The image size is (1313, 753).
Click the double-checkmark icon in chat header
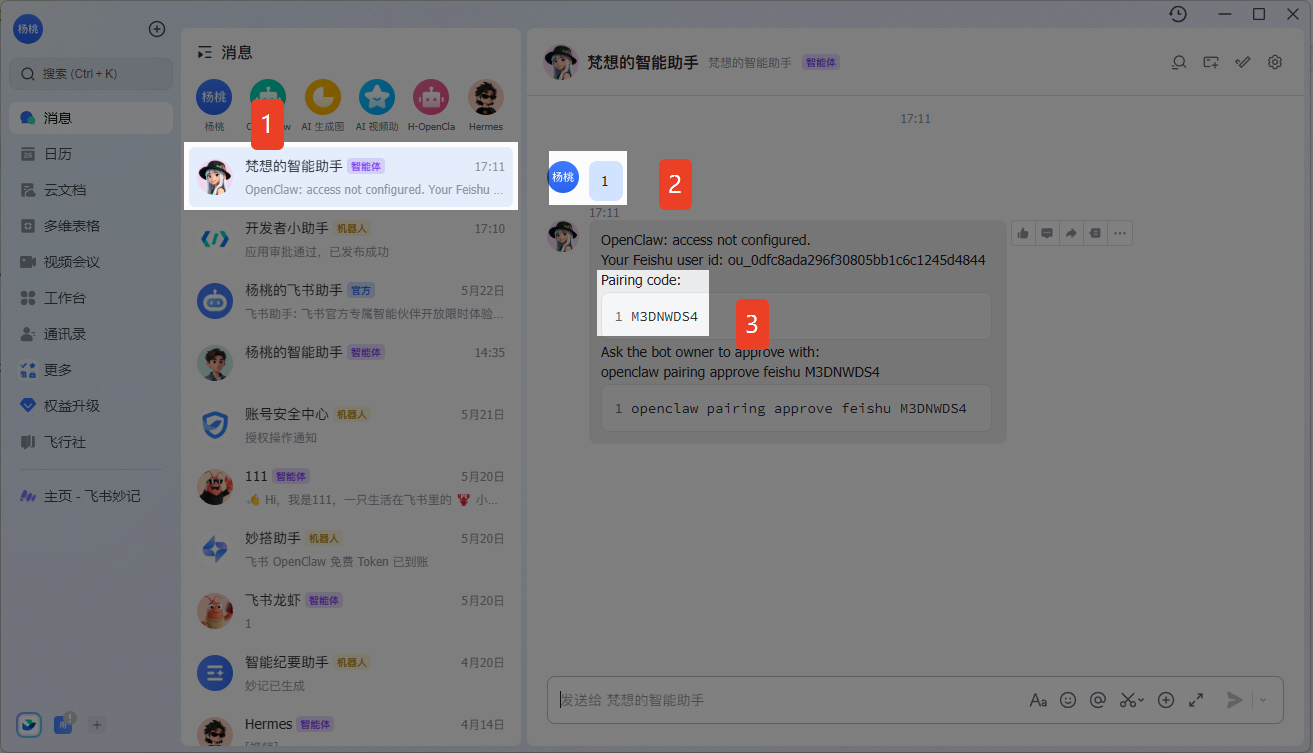(1243, 62)
